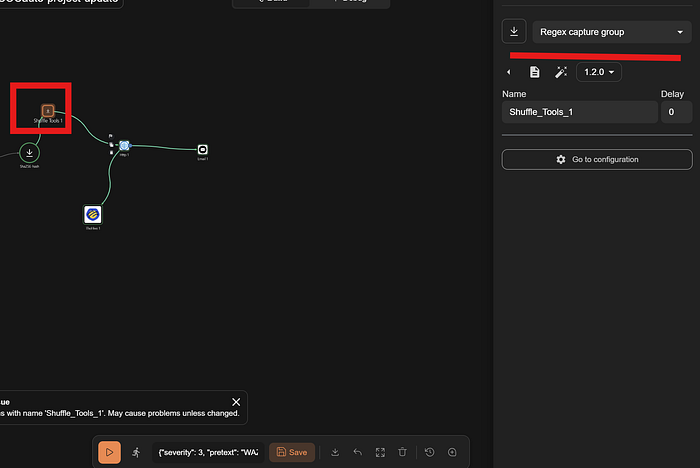Click the Delay label

click(x=672, y=94)
